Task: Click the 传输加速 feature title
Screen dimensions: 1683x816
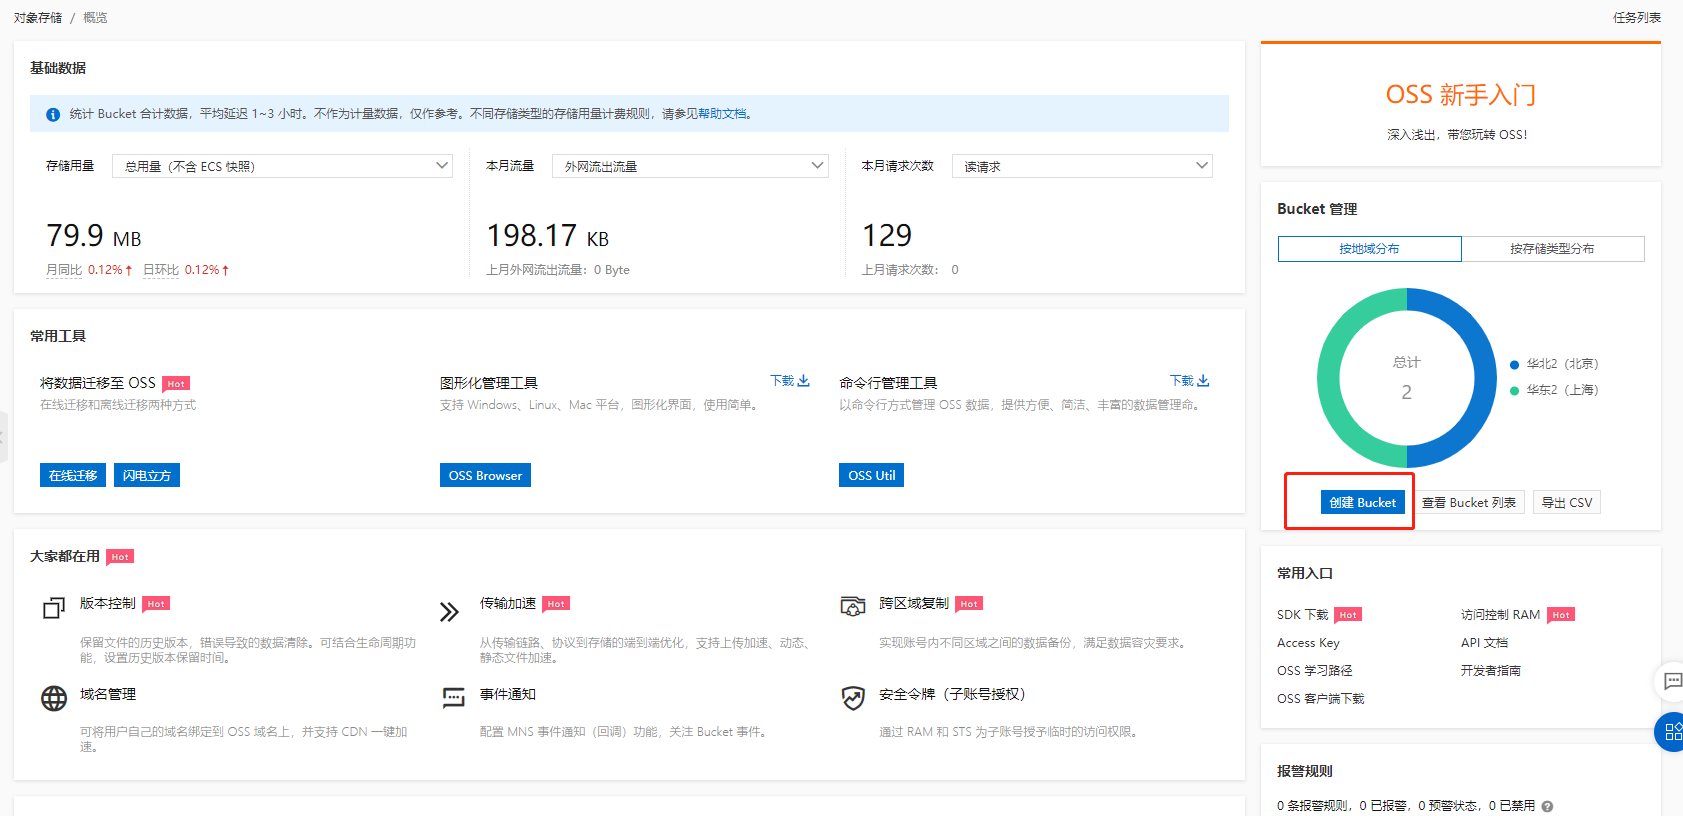Action: coord(508,604)
